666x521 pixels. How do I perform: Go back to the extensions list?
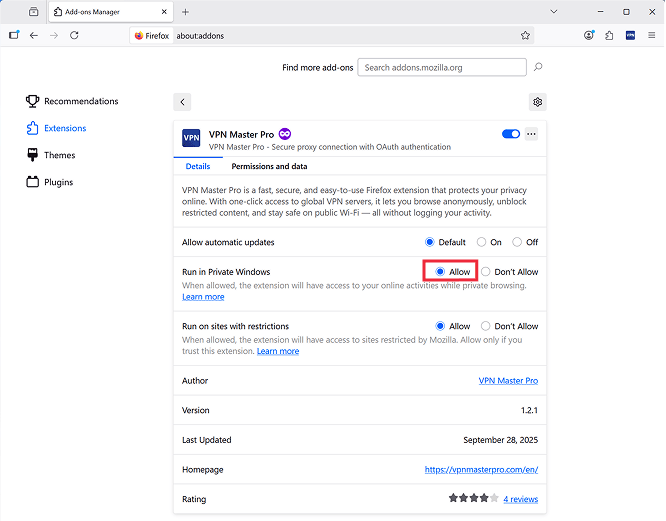[182, 102]
